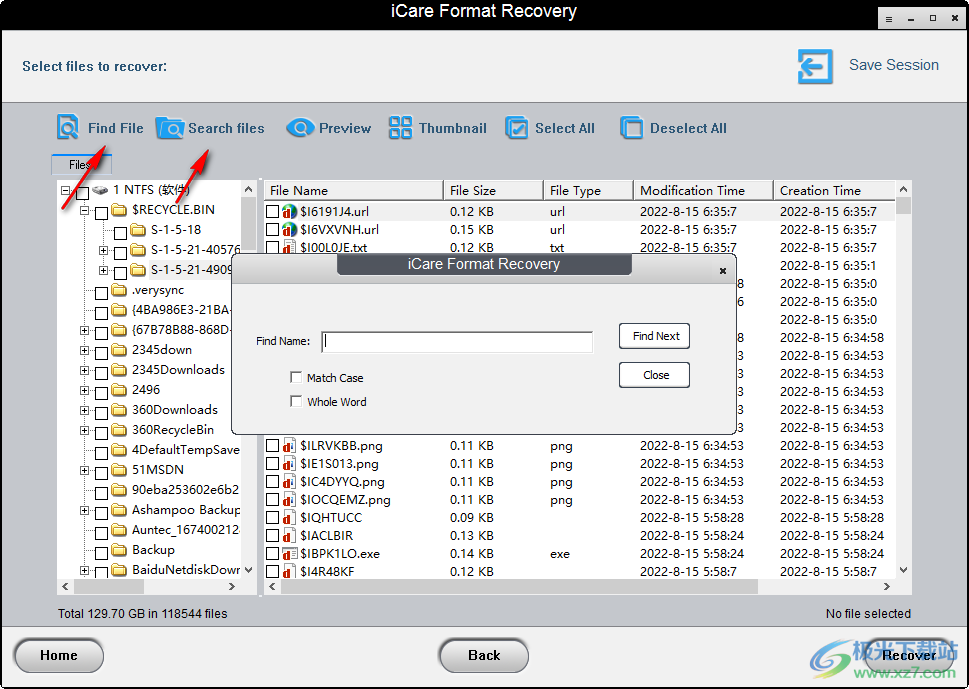Click the dialog's Close button
This screenshot has width=969, height=689.
click(x=654, y=375)
